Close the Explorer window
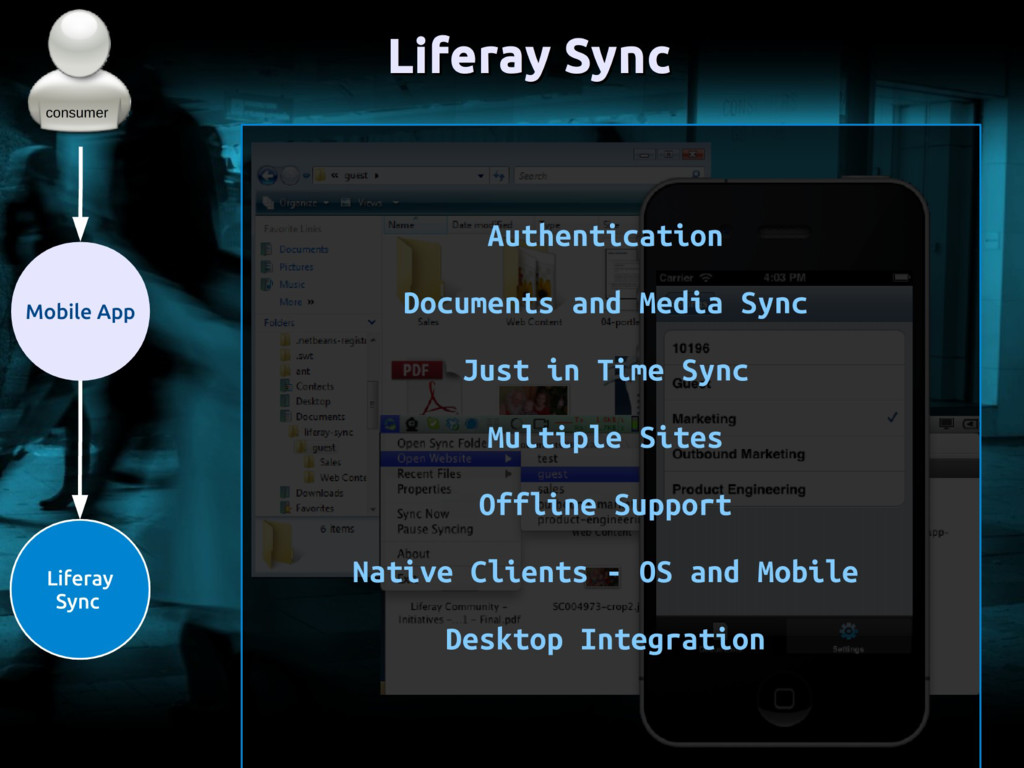This screenshot has height=768, width=1024. click(x=693, y=155)
